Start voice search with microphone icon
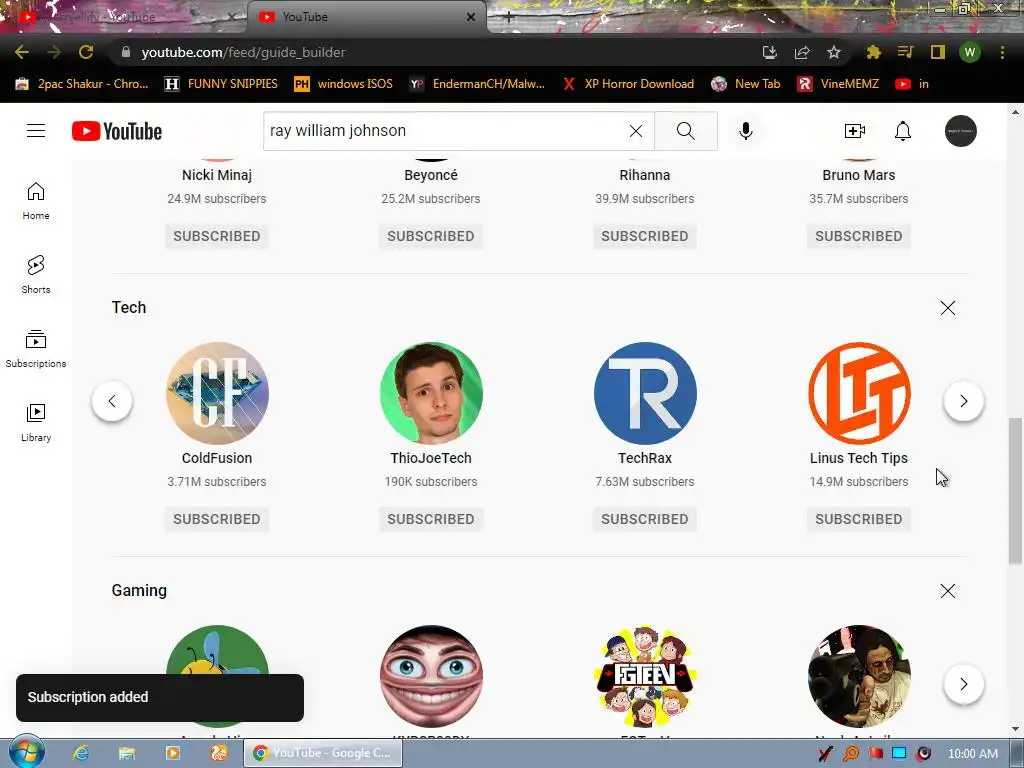1024x768 pixels. click(746, 131)
